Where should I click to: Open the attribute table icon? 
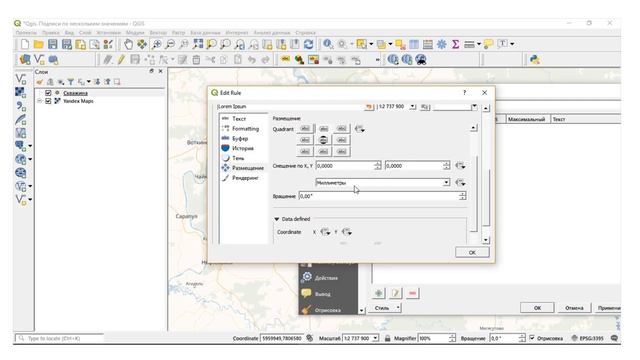[x=414, y=44]
